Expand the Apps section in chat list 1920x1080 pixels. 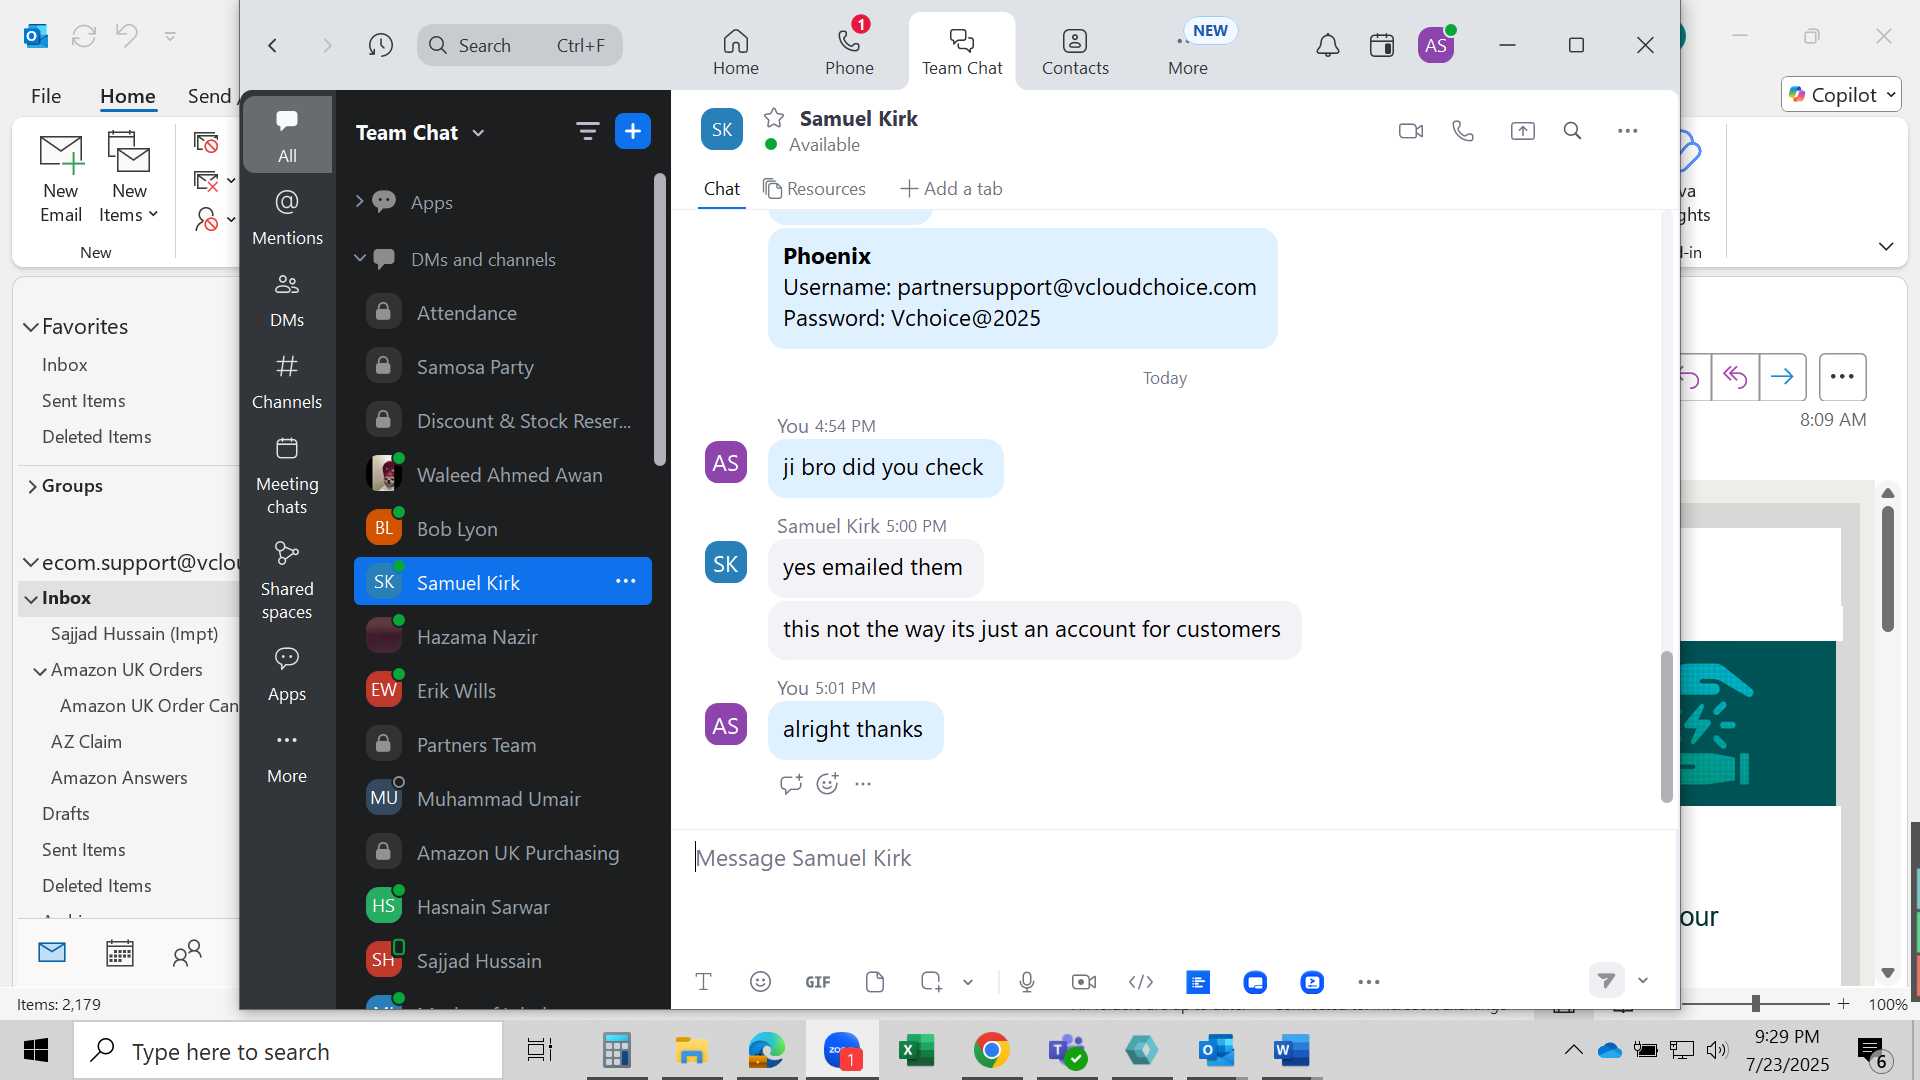(x=359, y=202)
